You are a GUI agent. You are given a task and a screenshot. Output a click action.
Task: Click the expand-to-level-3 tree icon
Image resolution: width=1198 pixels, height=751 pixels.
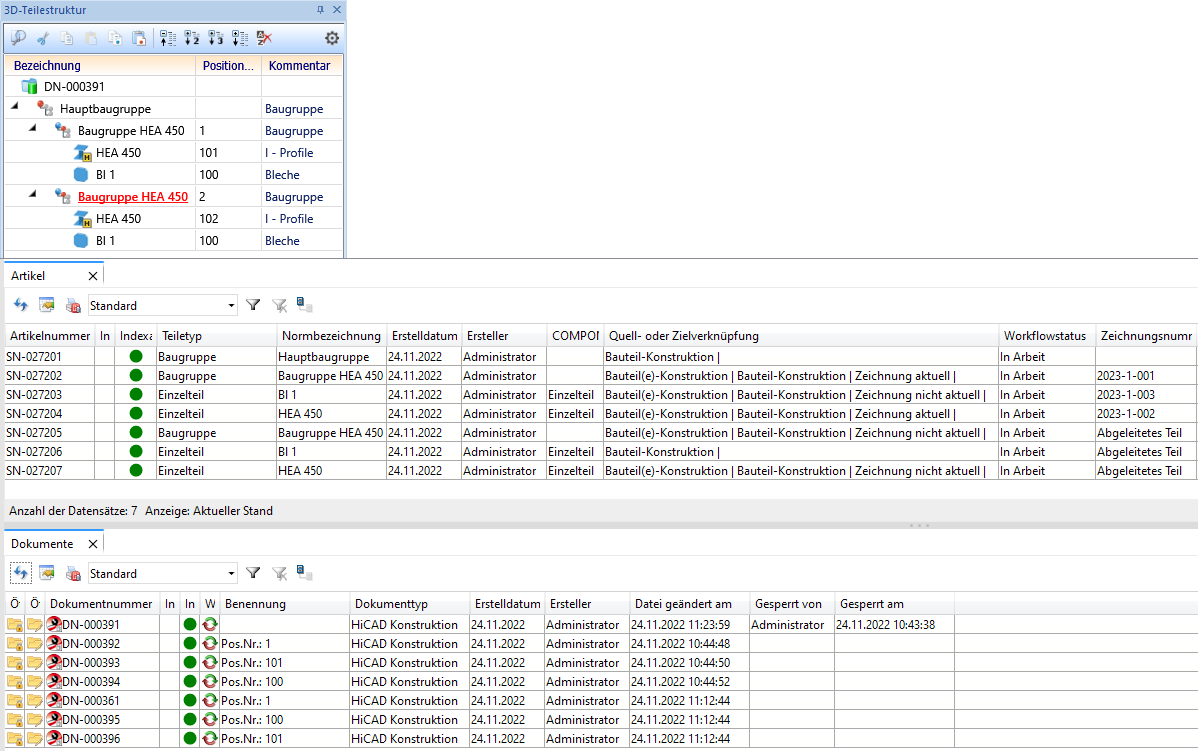pyautogui.click(x=216, y=38)
